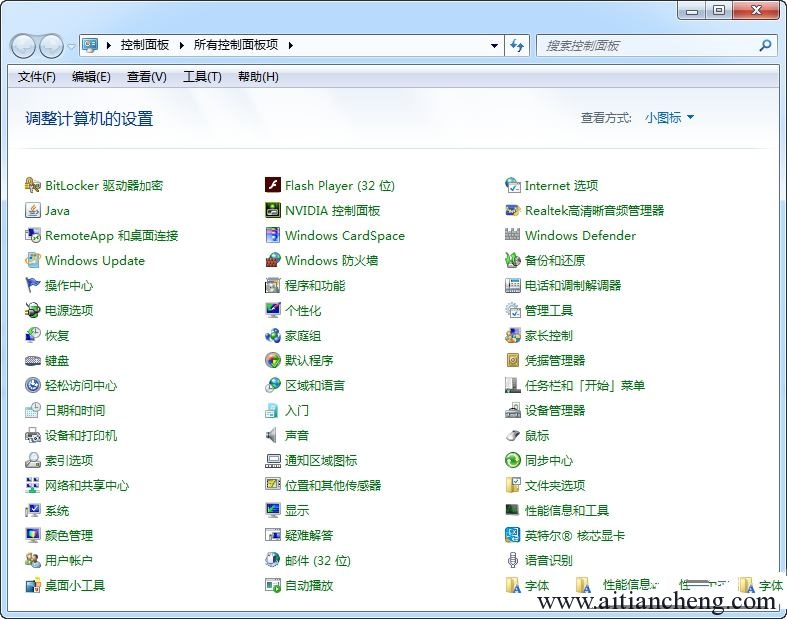The image size is (787, 619).
Task: Click the 自动播放 link
Action: pos(309,585)
